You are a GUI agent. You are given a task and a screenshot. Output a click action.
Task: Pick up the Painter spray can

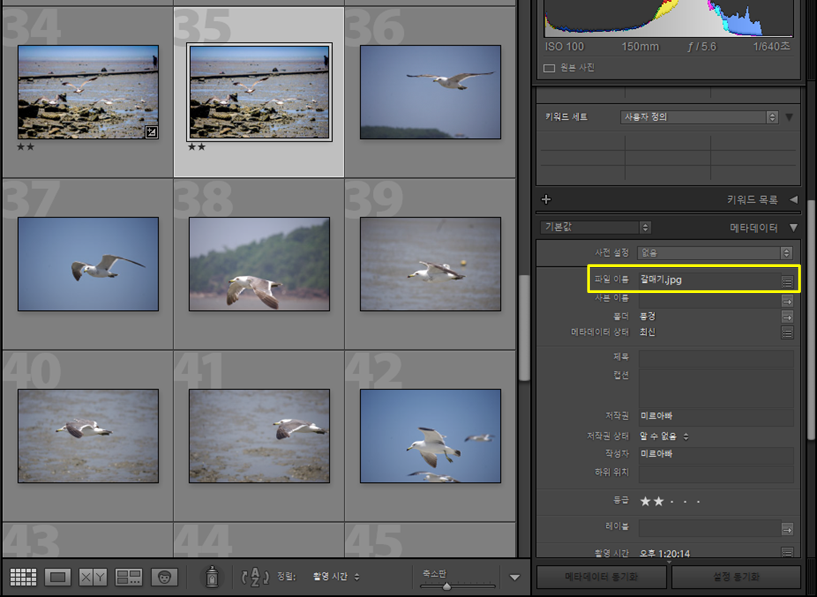[x=212, y=576]
